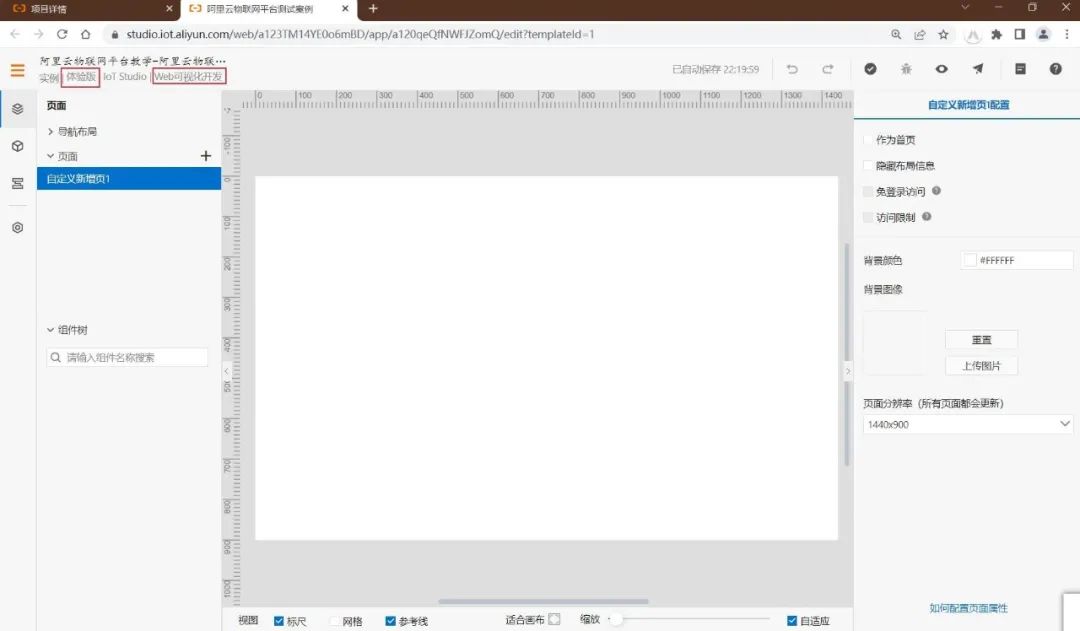1080x631 pixels.
Task: Click the browser address bar URL
Action: click(x=360, y=34)
